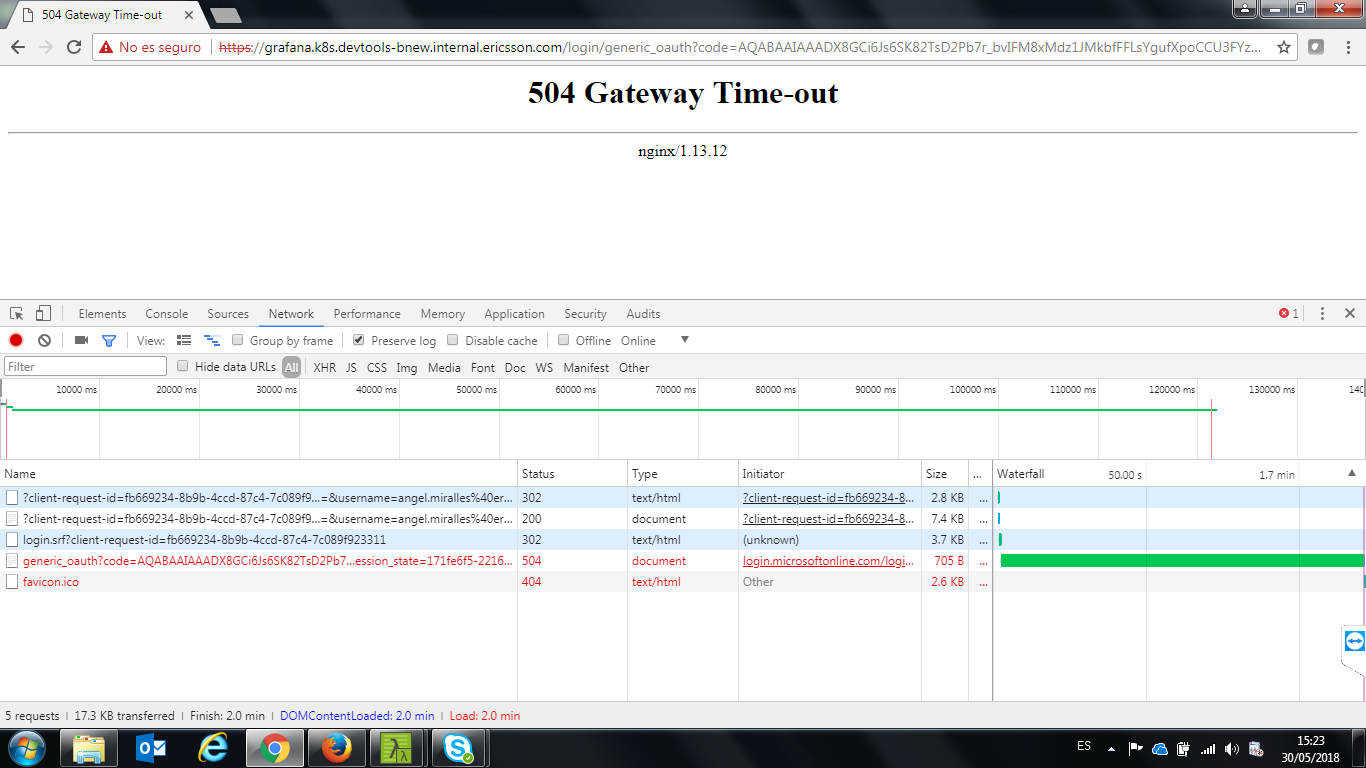Select the Performance panel tab
This screenshot has height=768, width=1366.
367,313
